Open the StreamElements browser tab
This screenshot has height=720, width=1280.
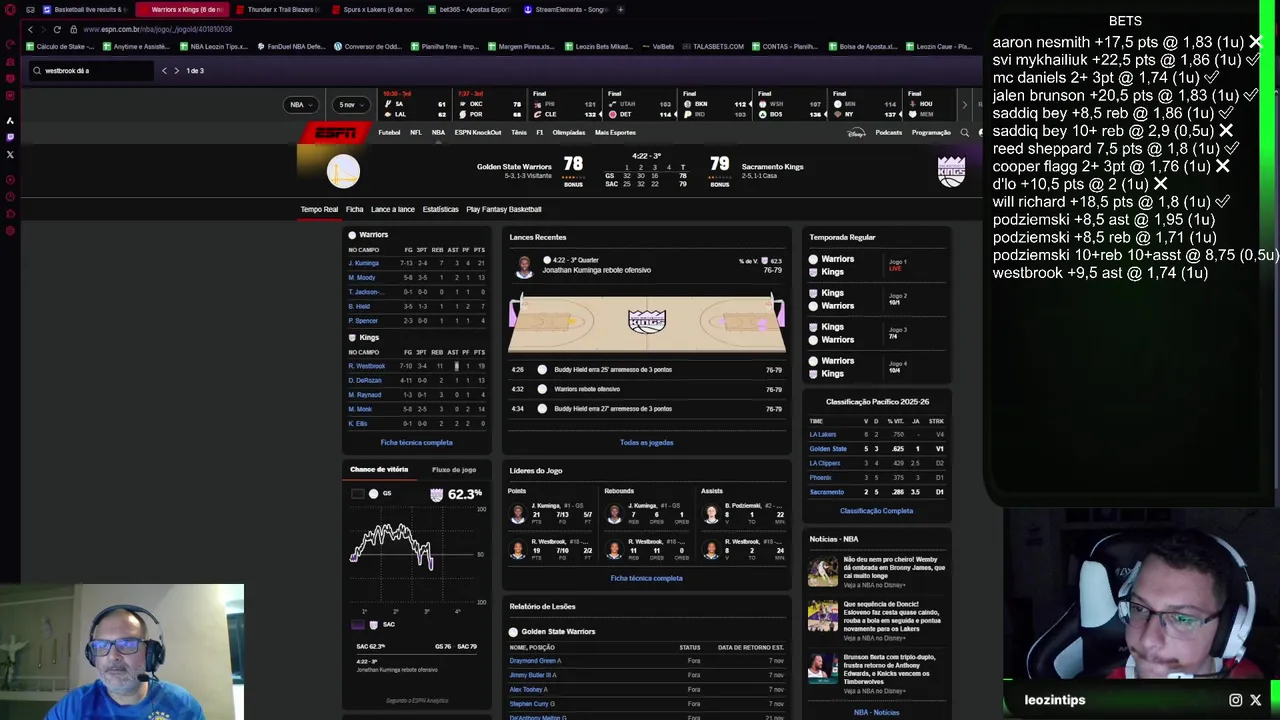click(565, 9)
